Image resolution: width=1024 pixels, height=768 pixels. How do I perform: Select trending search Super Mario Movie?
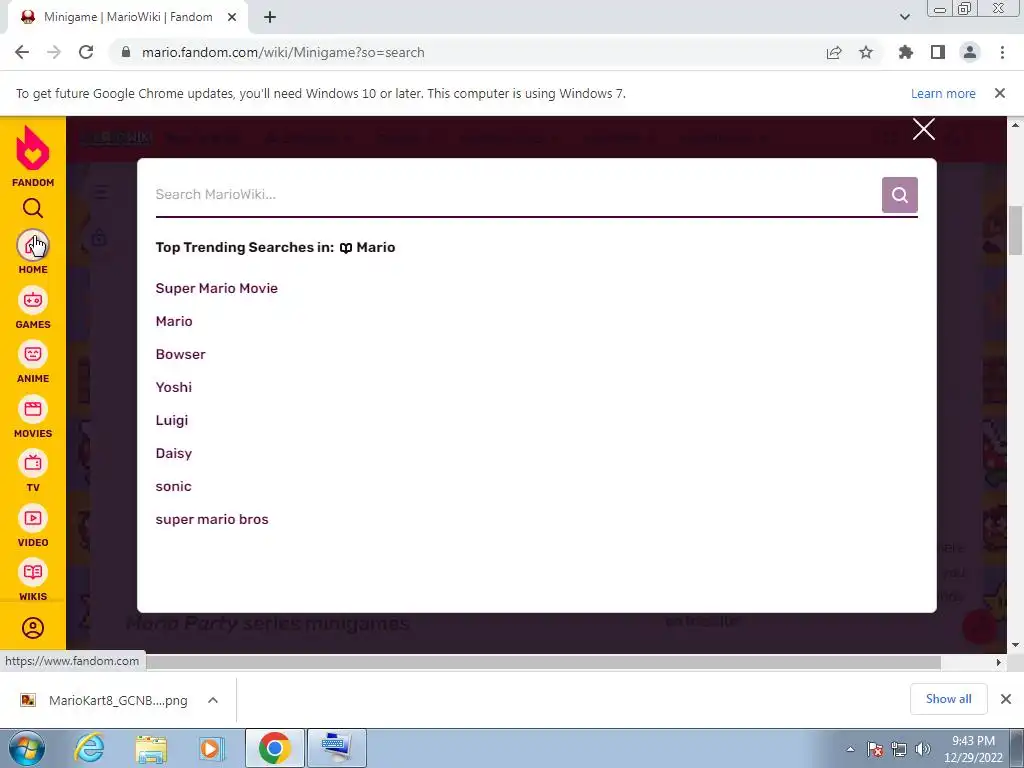(x=216, y=288)
